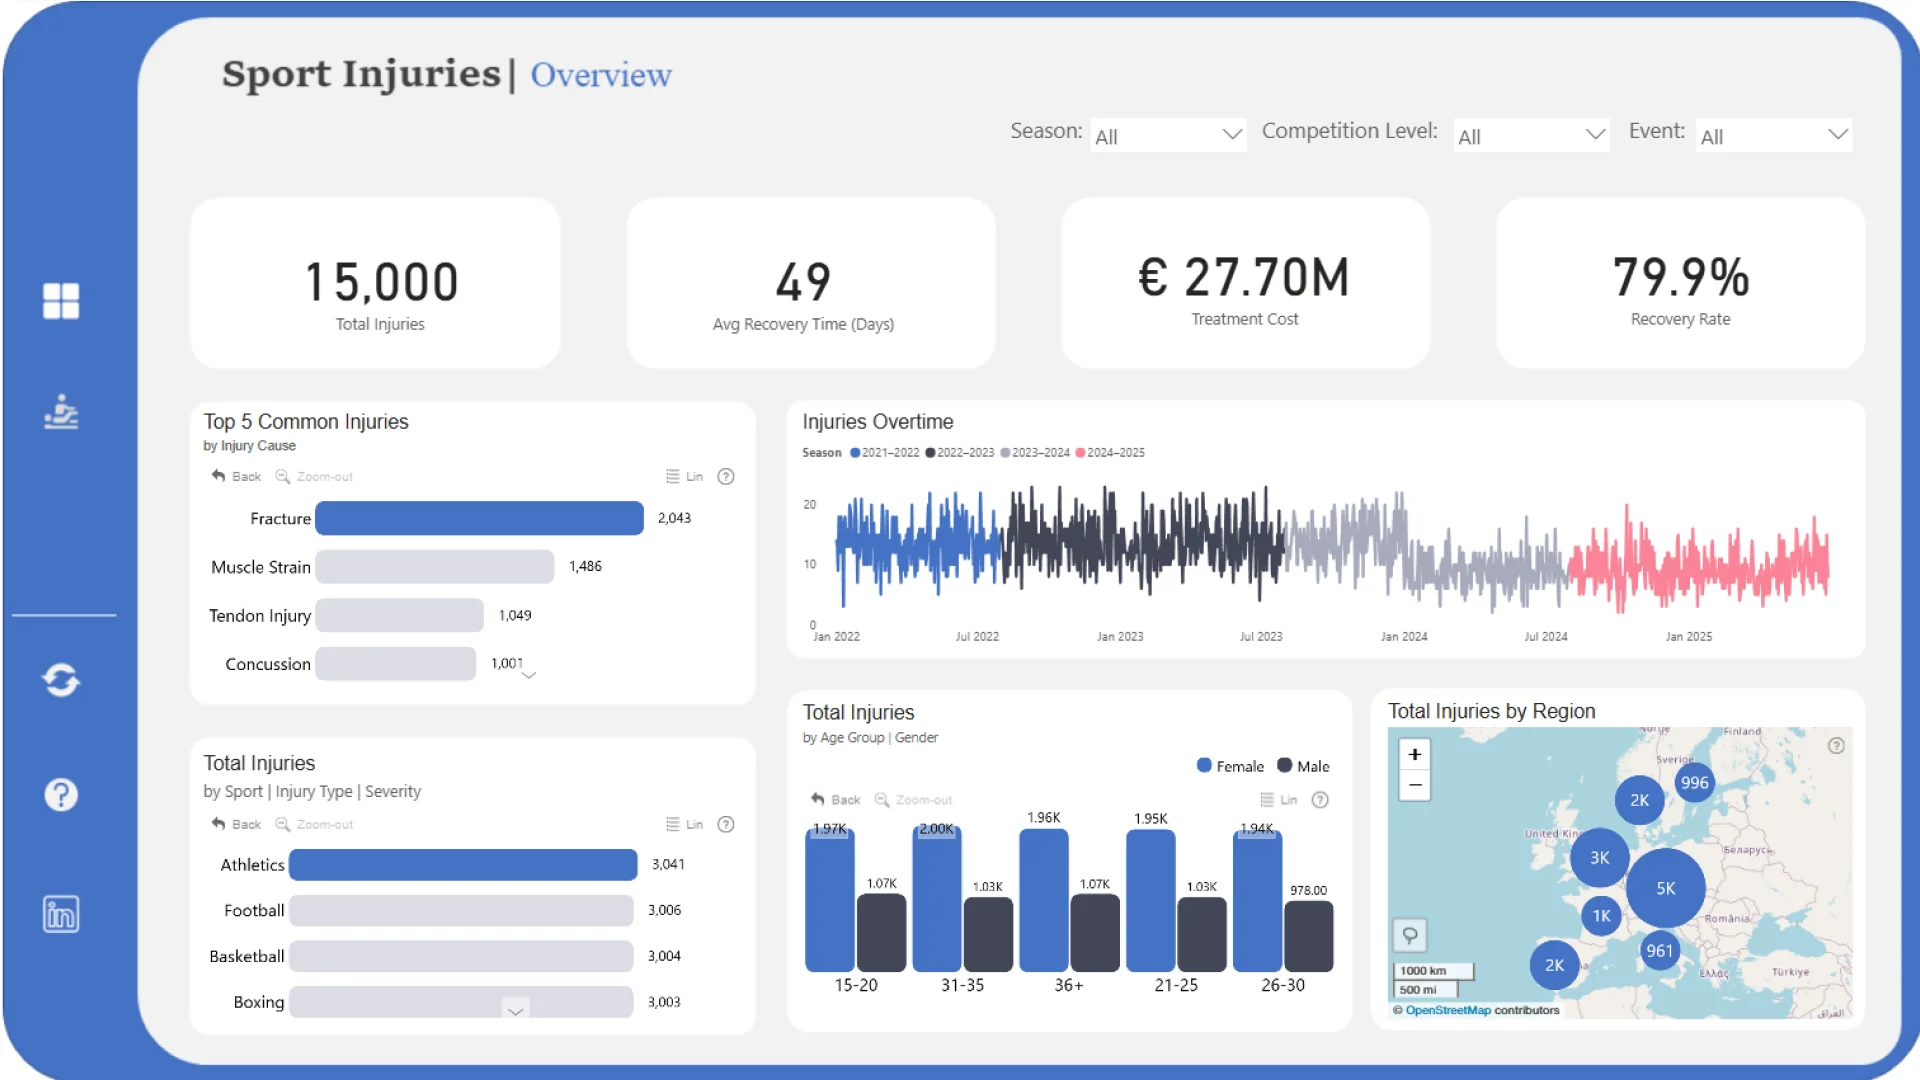Click Zoom-out in Top 5 Common Injuries

click(x=314, y=476)
